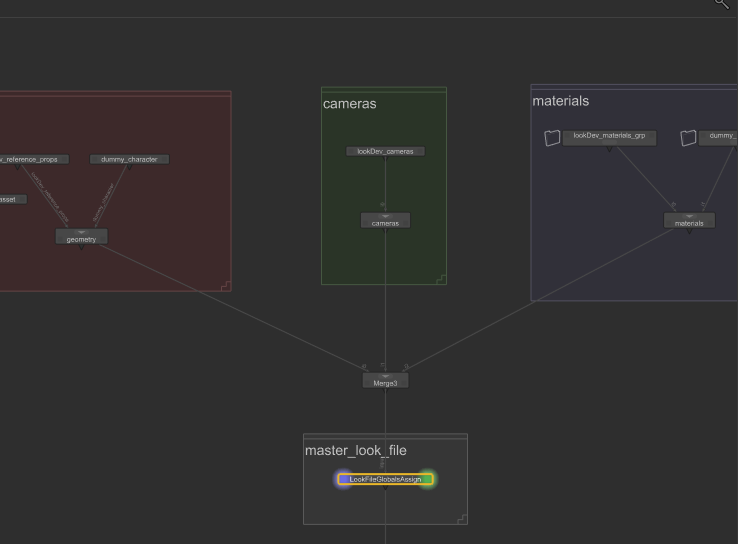This screenshot has width=738, height=544.
Task: Click resize handle of cameras backdrop
Action: [440, 278]
